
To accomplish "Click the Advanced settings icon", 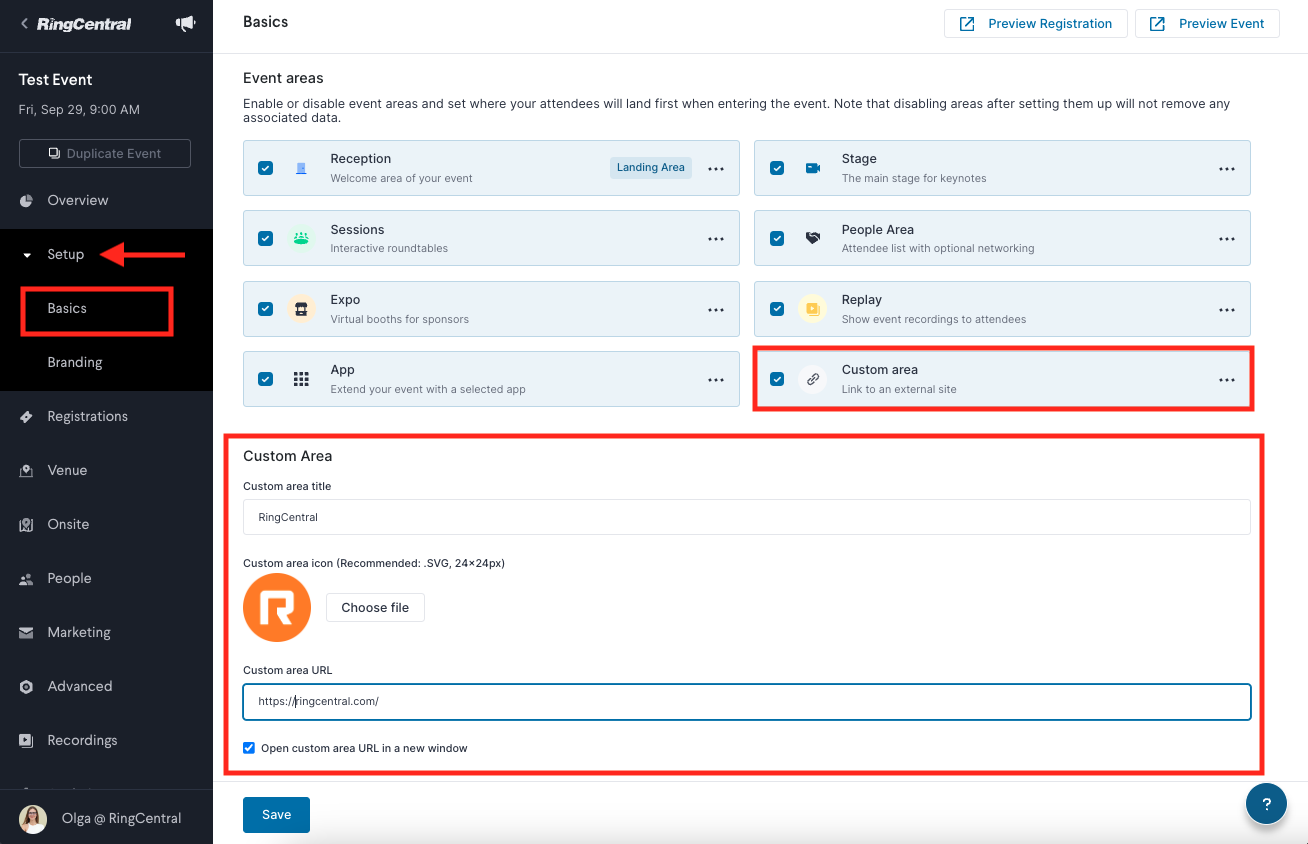I will click(27, 687).
